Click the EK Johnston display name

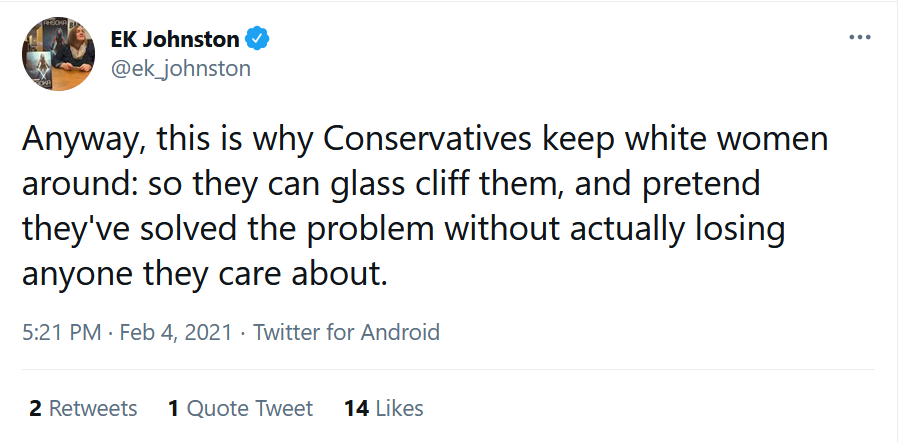coord(174,40)
